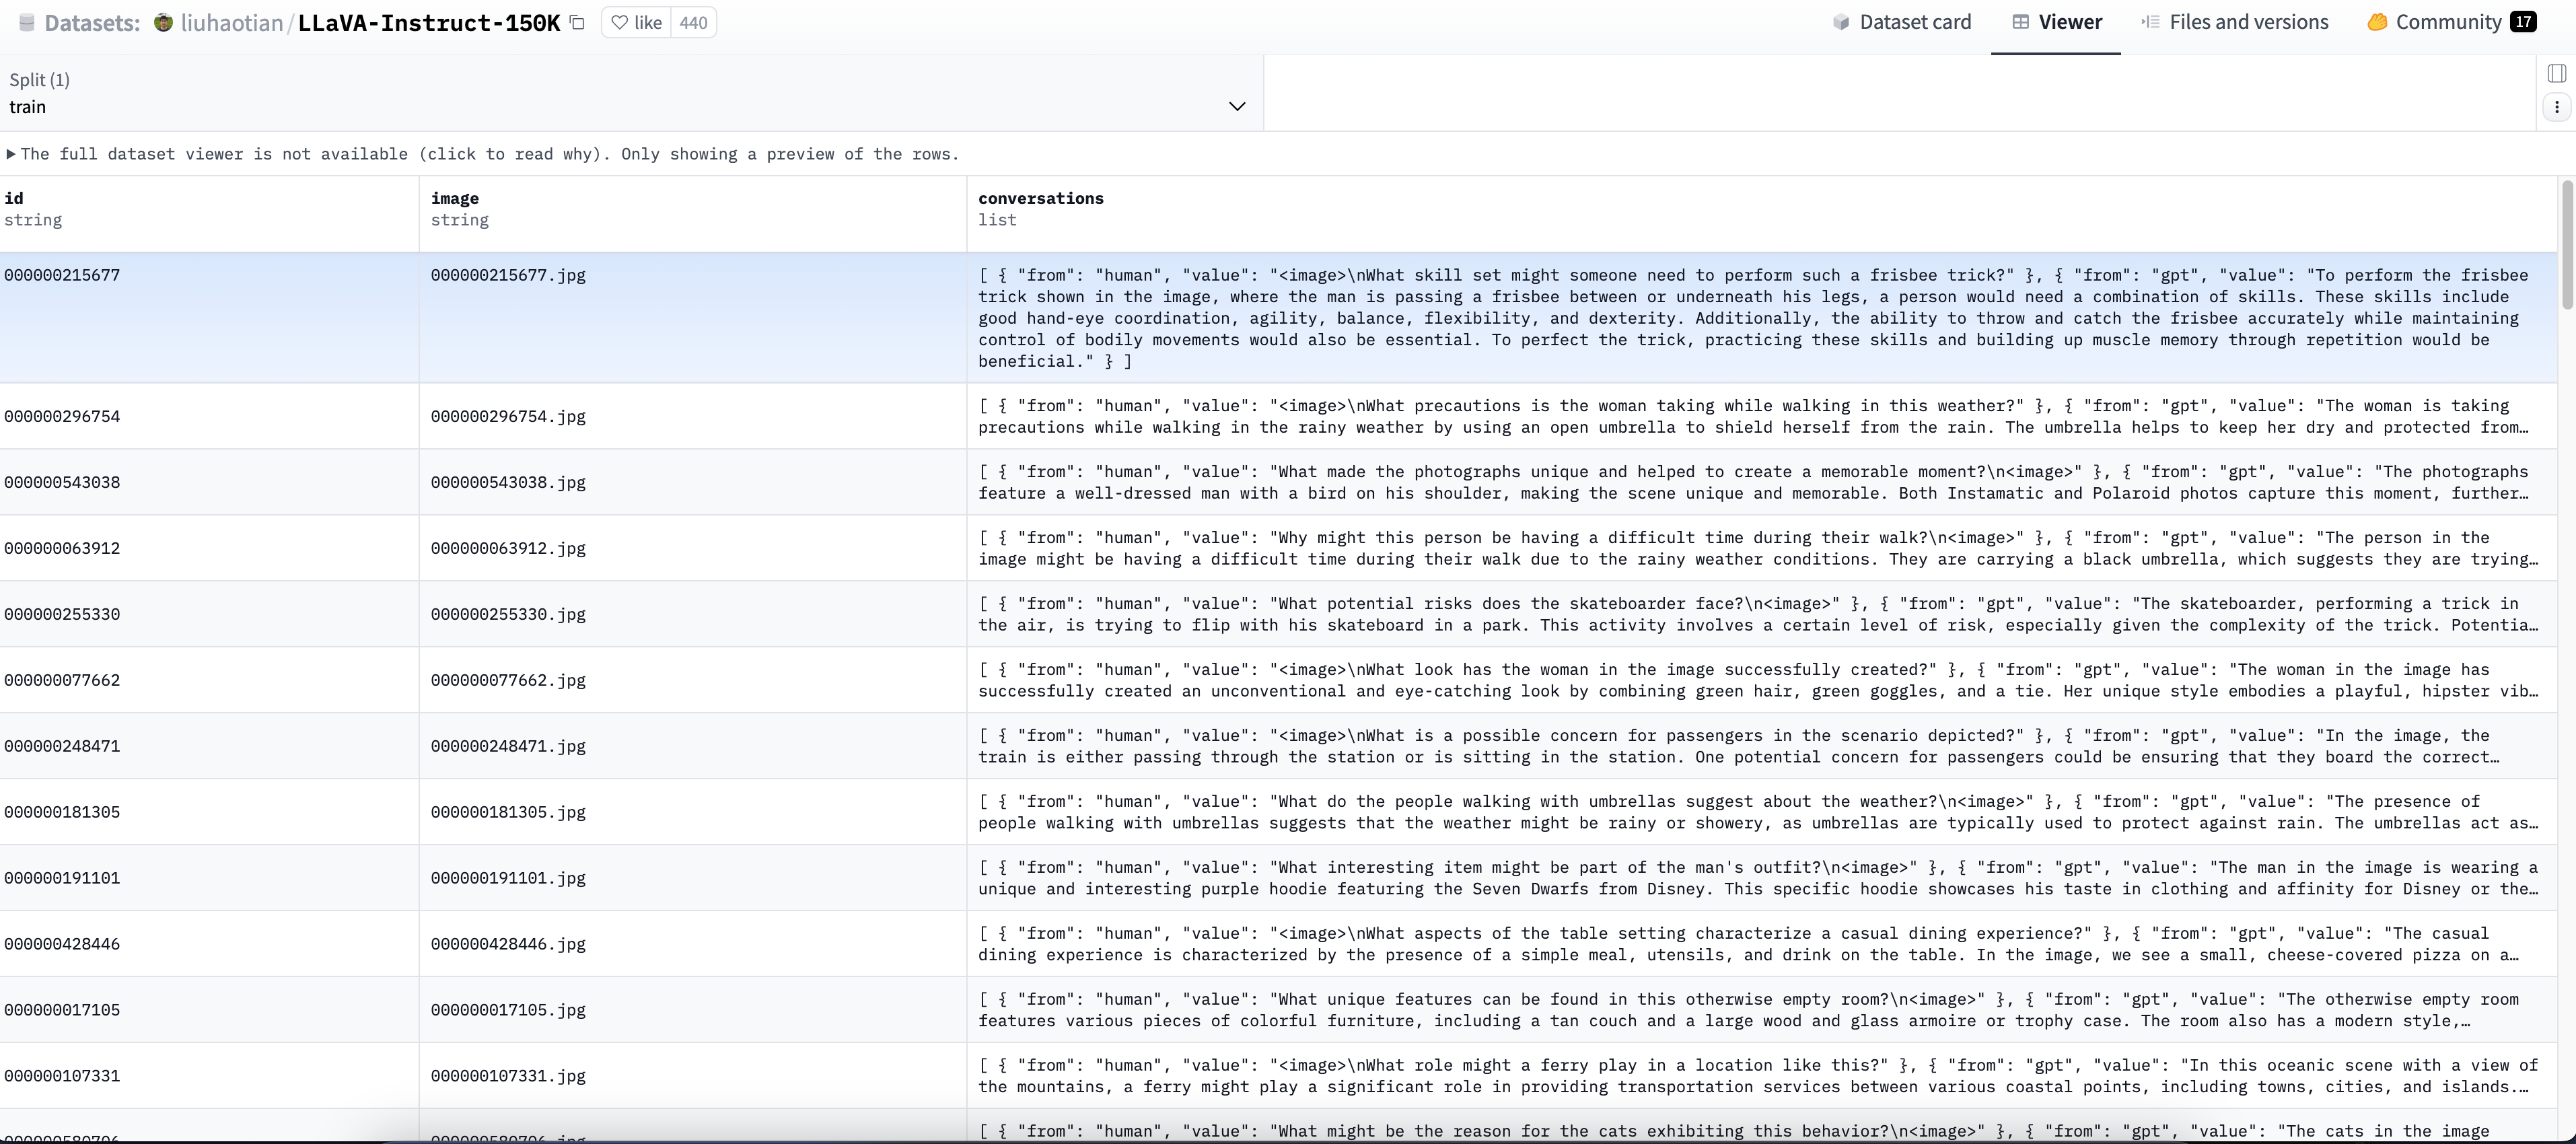2576x1144 pixels.
Task: Click the 440 likes count
Action: pyautogui.click(x=693, y=22)
